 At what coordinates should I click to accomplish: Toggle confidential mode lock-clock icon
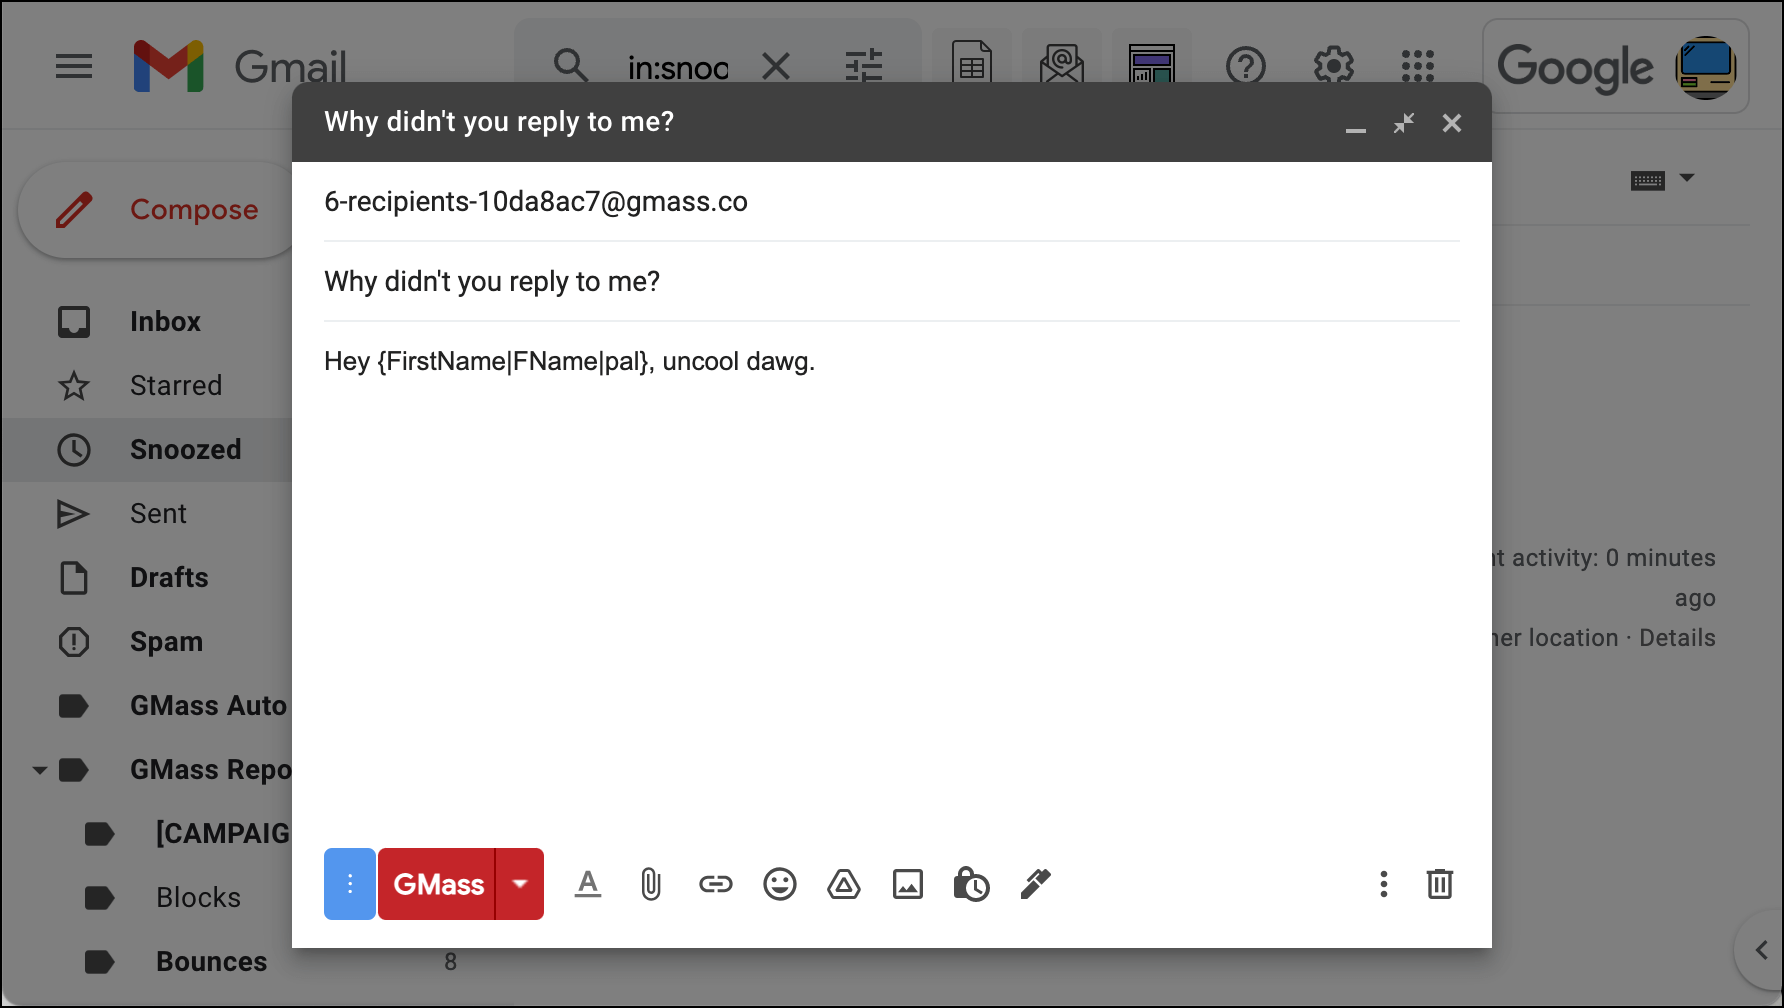971,884
